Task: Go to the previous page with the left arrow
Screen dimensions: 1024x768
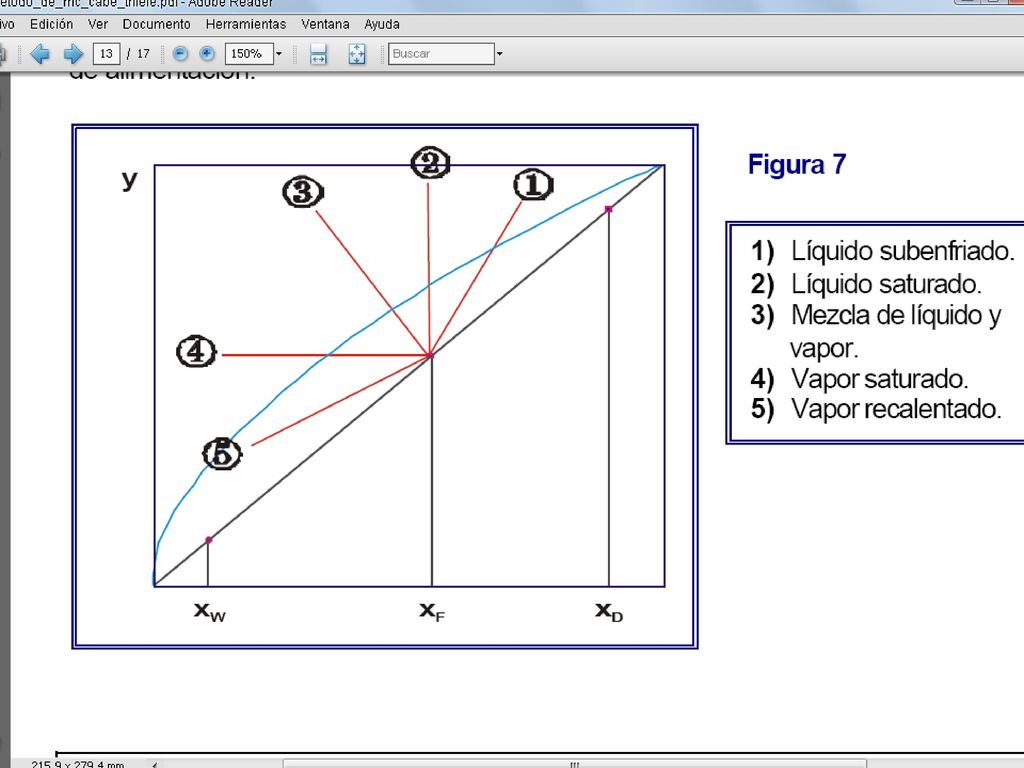Action: (40, 54)
